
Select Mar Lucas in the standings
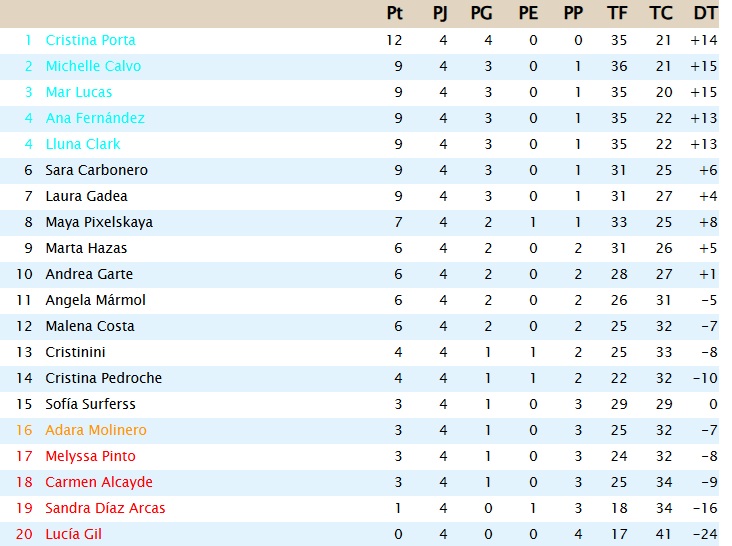[79, 92]
